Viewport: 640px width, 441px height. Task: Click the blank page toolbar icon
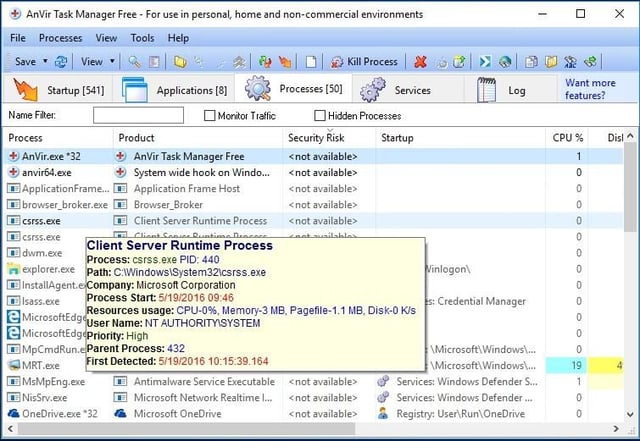311,62
